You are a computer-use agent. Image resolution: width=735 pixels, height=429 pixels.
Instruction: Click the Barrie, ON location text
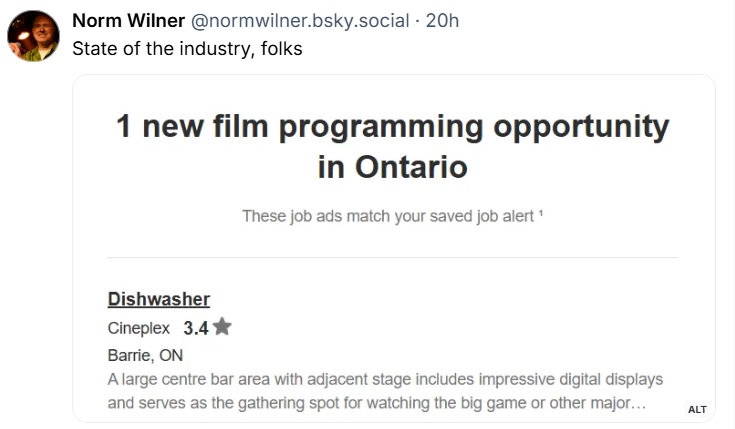[x=145, y=355]
